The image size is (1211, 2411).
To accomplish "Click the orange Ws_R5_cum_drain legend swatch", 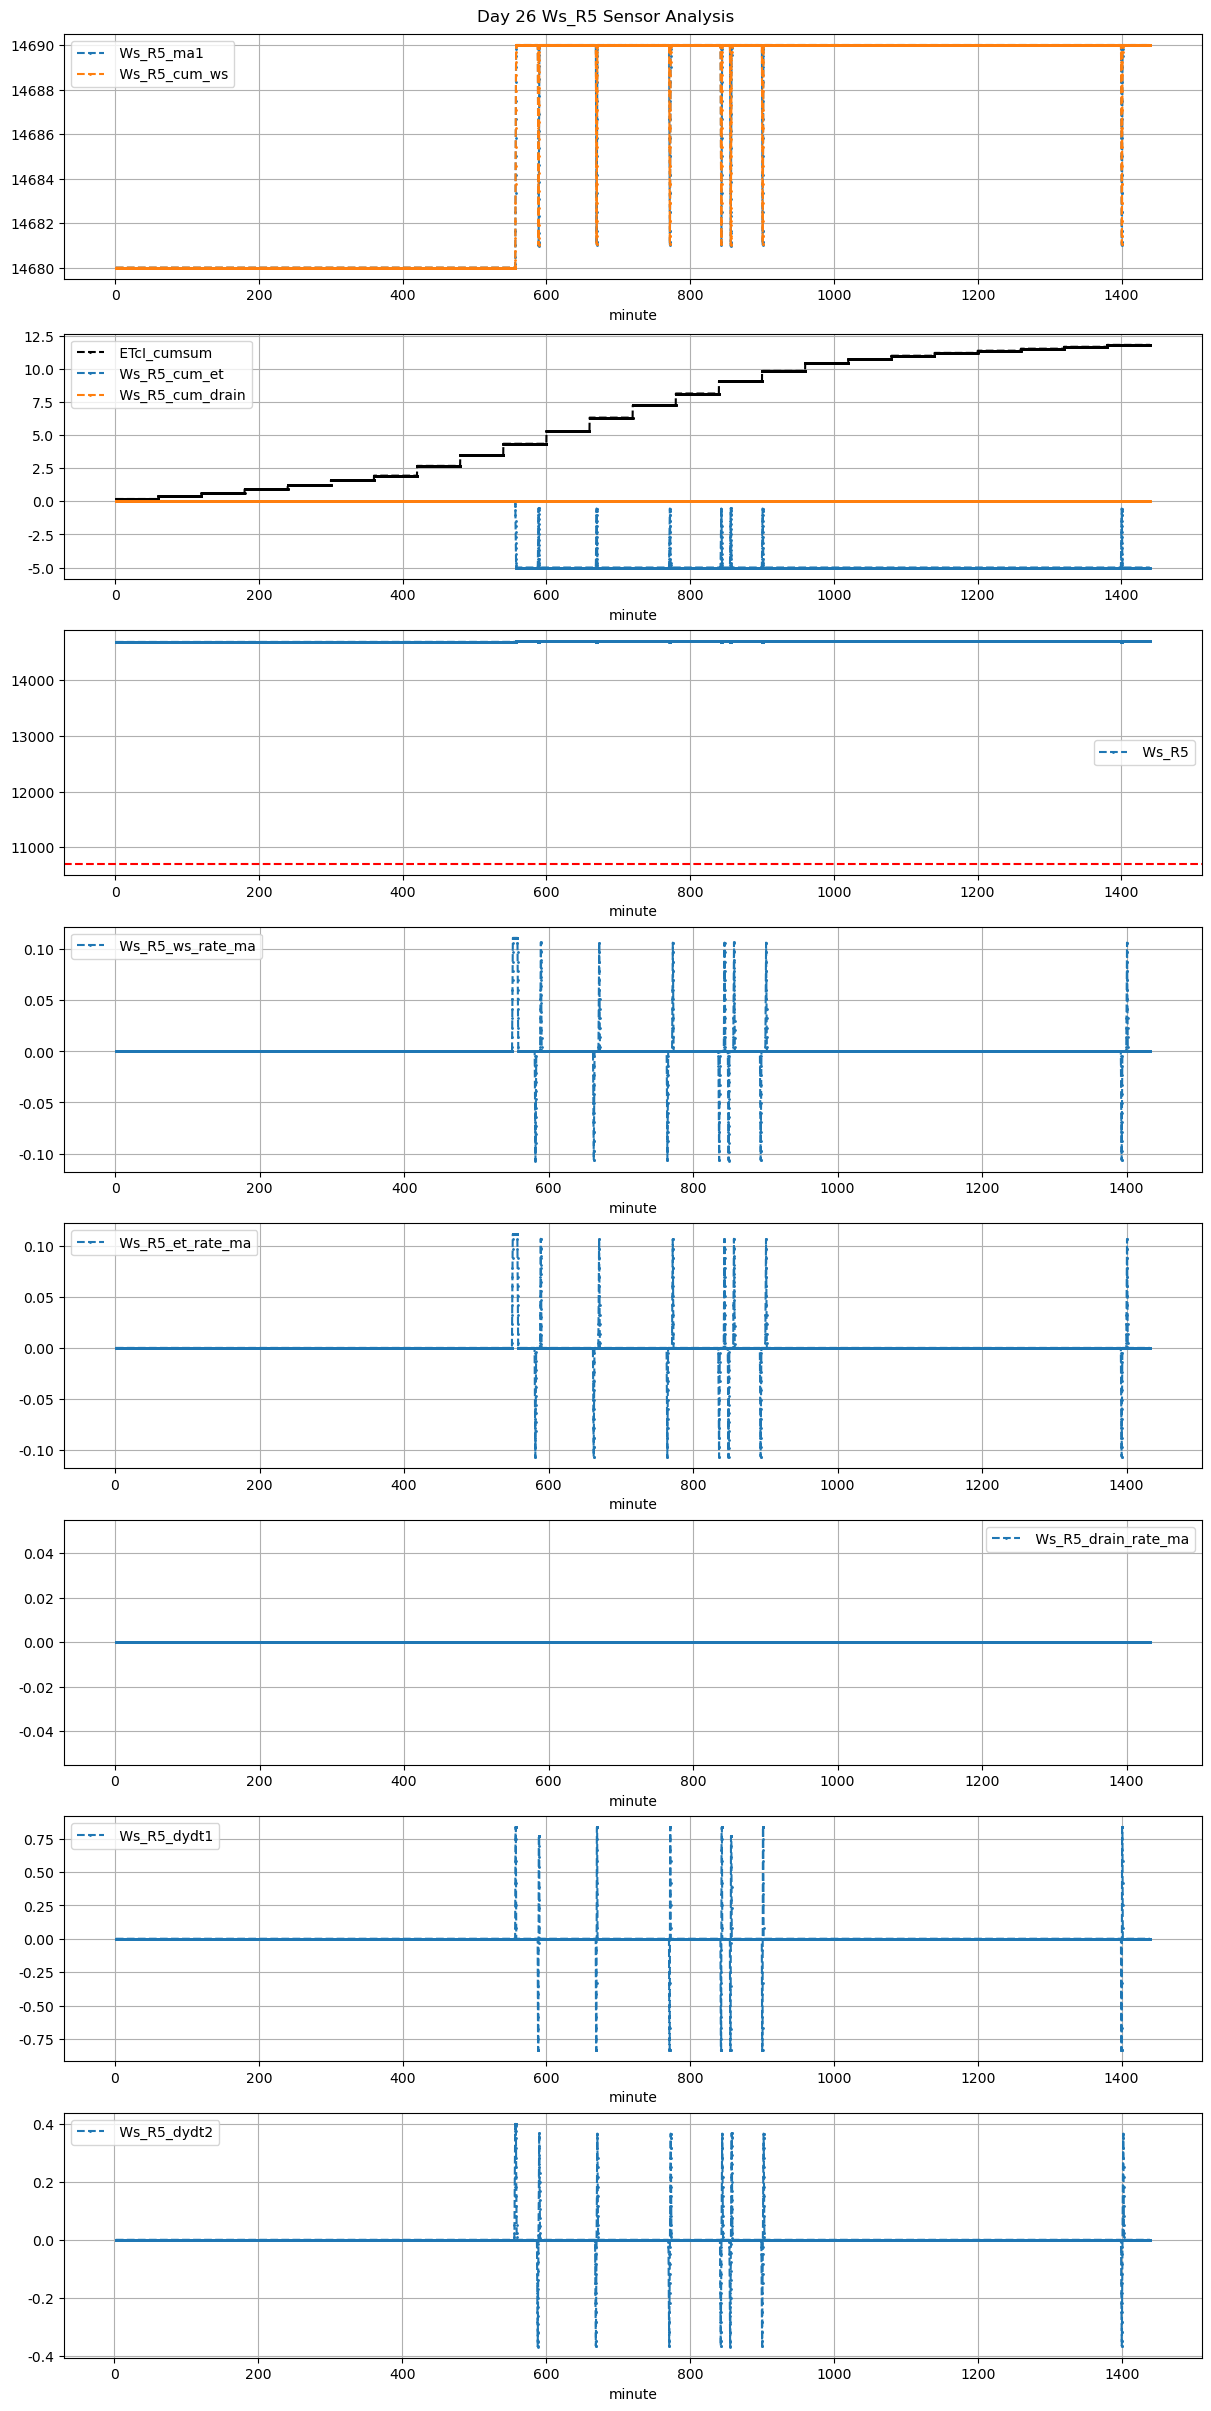I will [90, 395].
